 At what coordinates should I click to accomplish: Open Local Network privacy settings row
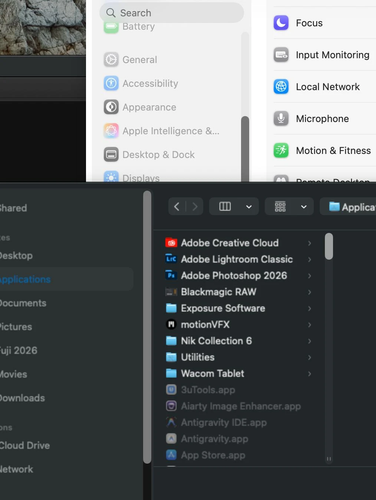coord(325,87)
